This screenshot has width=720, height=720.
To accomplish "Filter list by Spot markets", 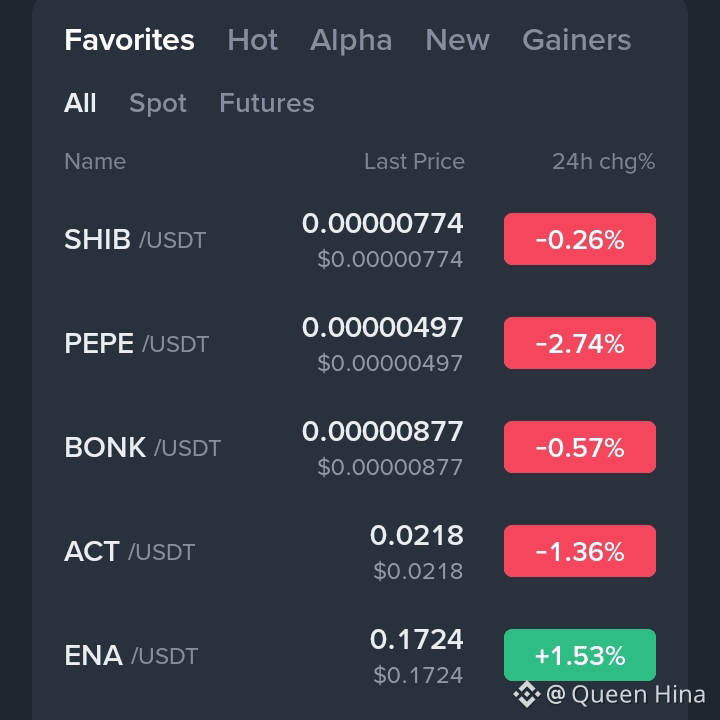I will click(x=158, y=103).
